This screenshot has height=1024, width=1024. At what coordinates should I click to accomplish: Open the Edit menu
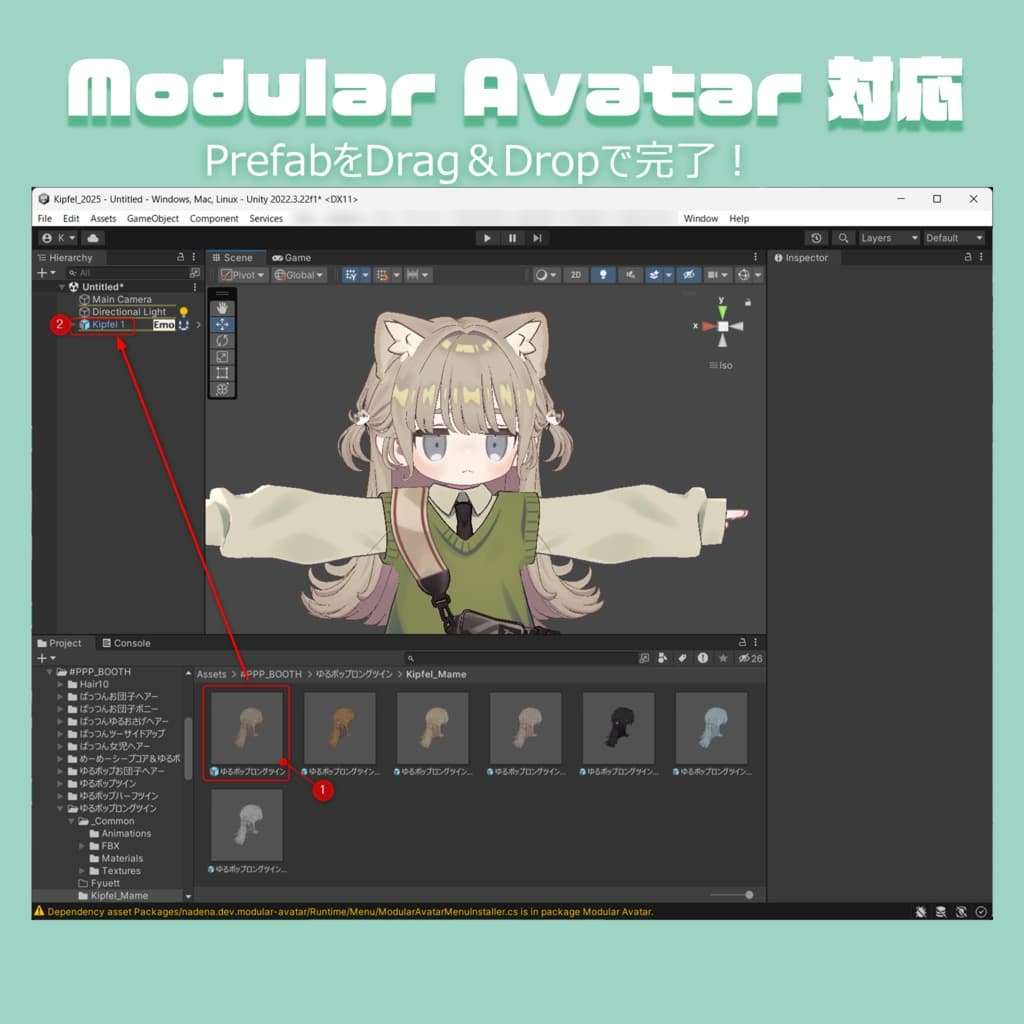coord(71,219)
